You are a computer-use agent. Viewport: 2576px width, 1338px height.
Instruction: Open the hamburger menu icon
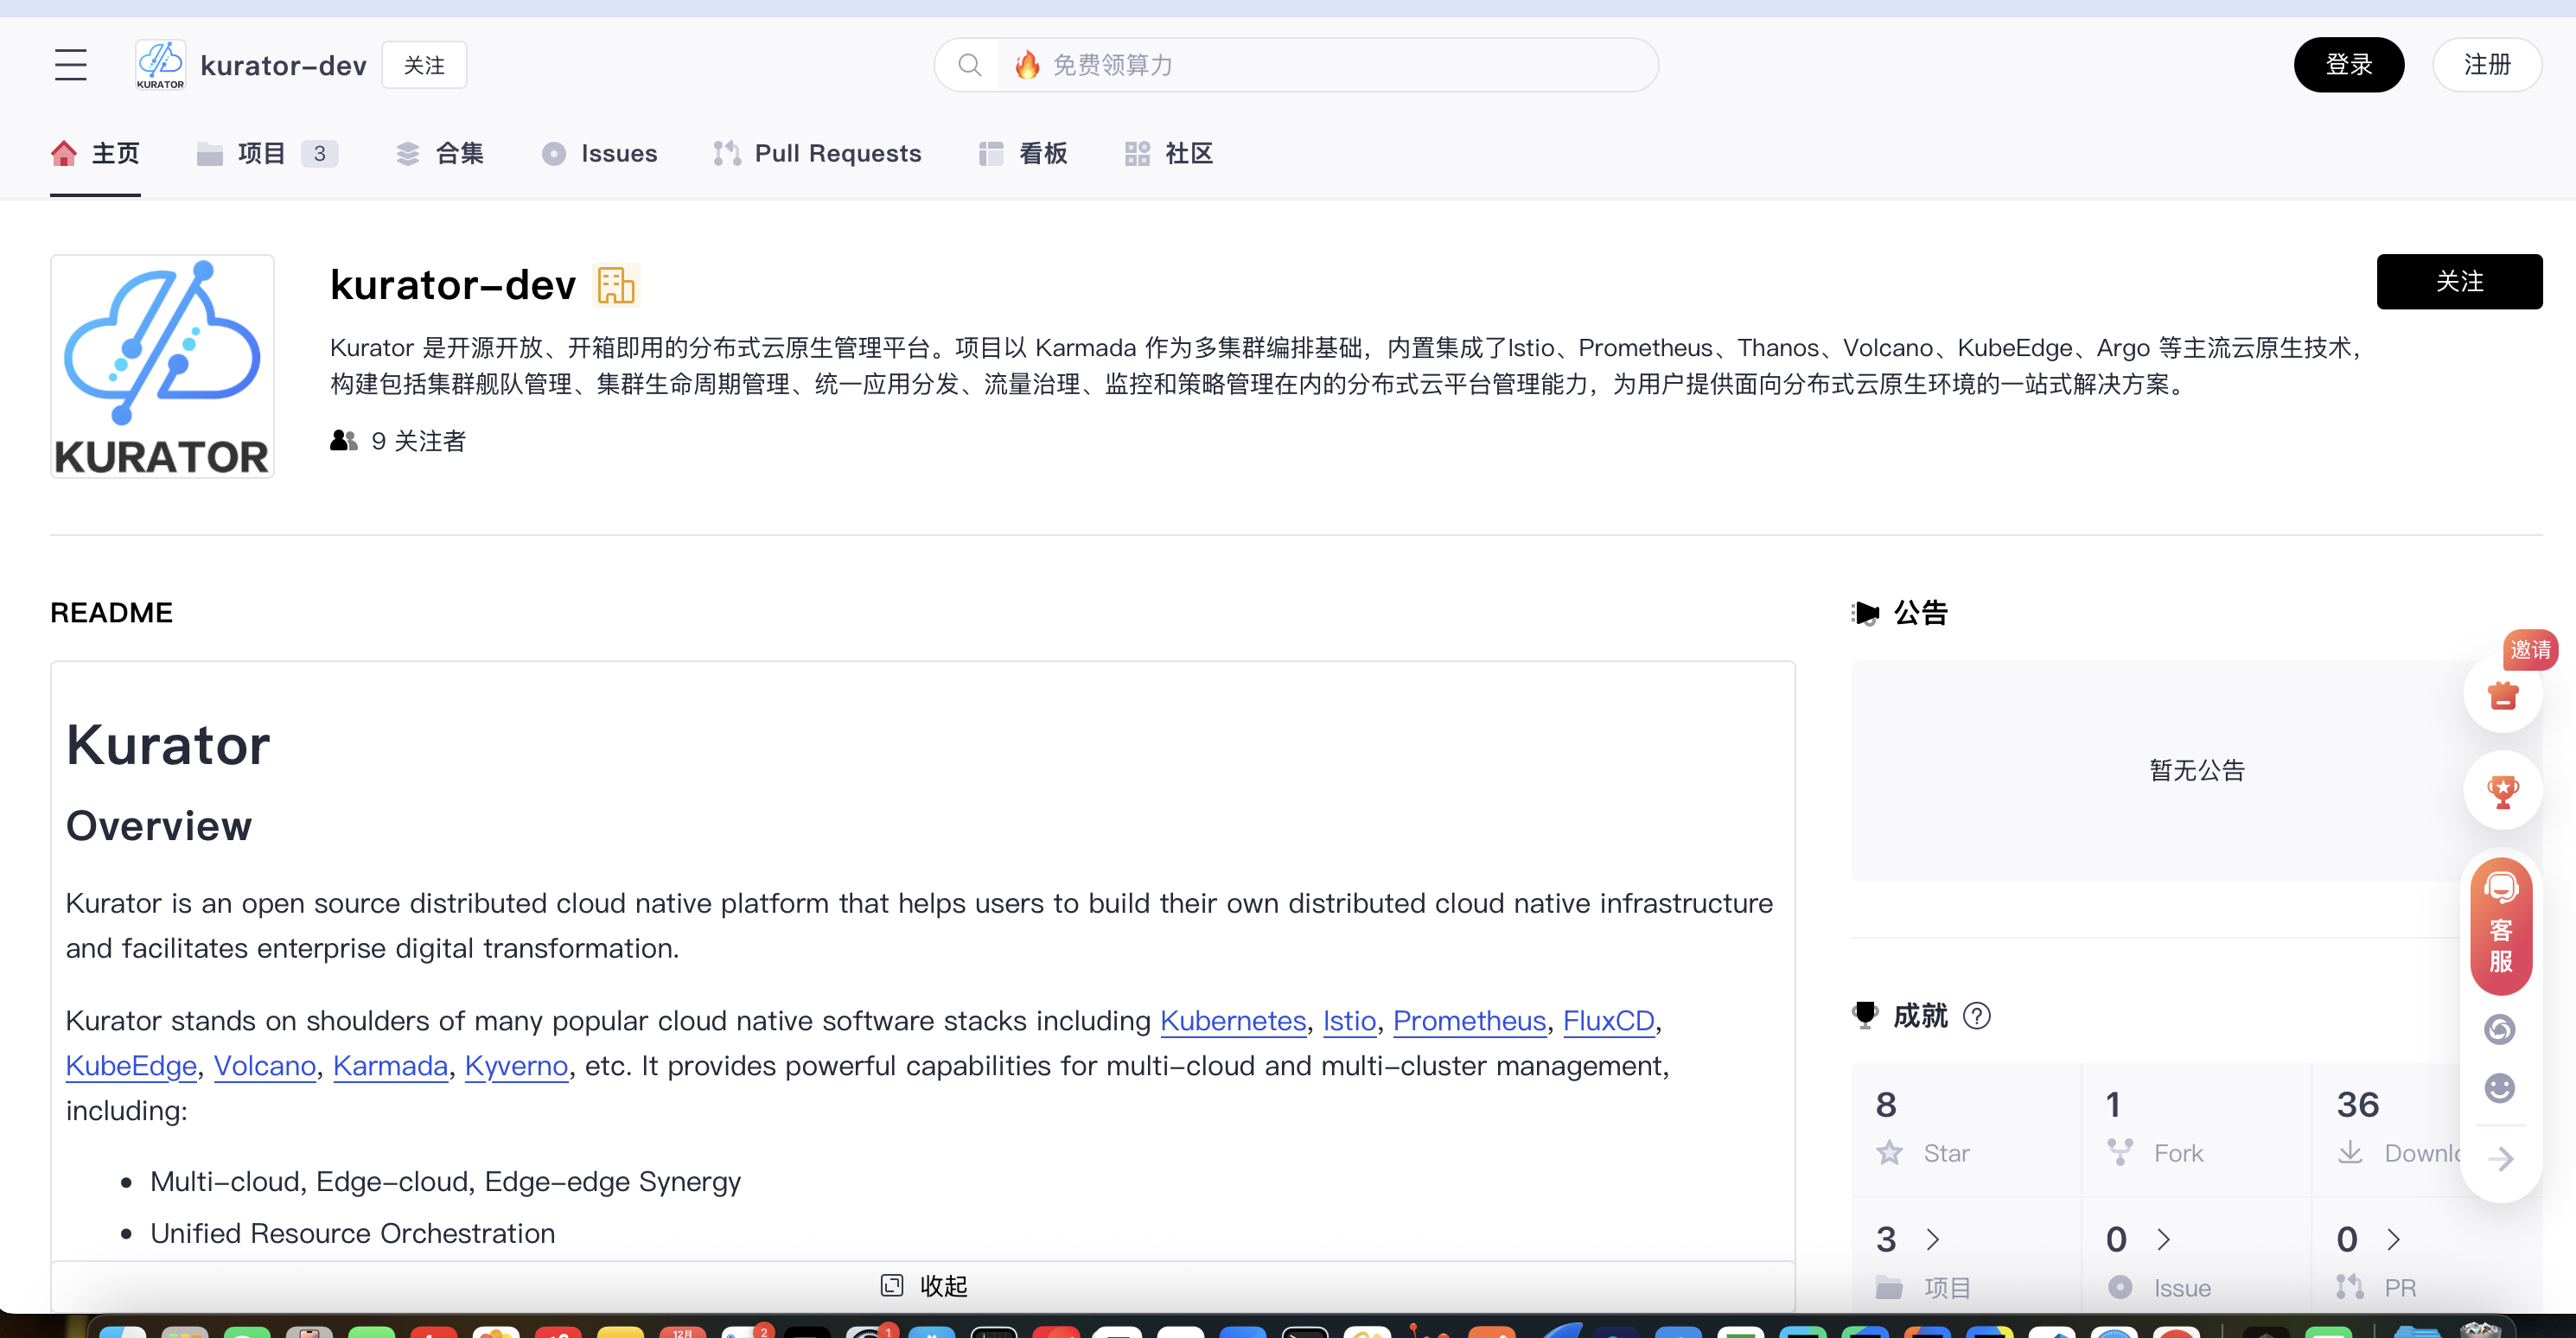pos(70,65)
